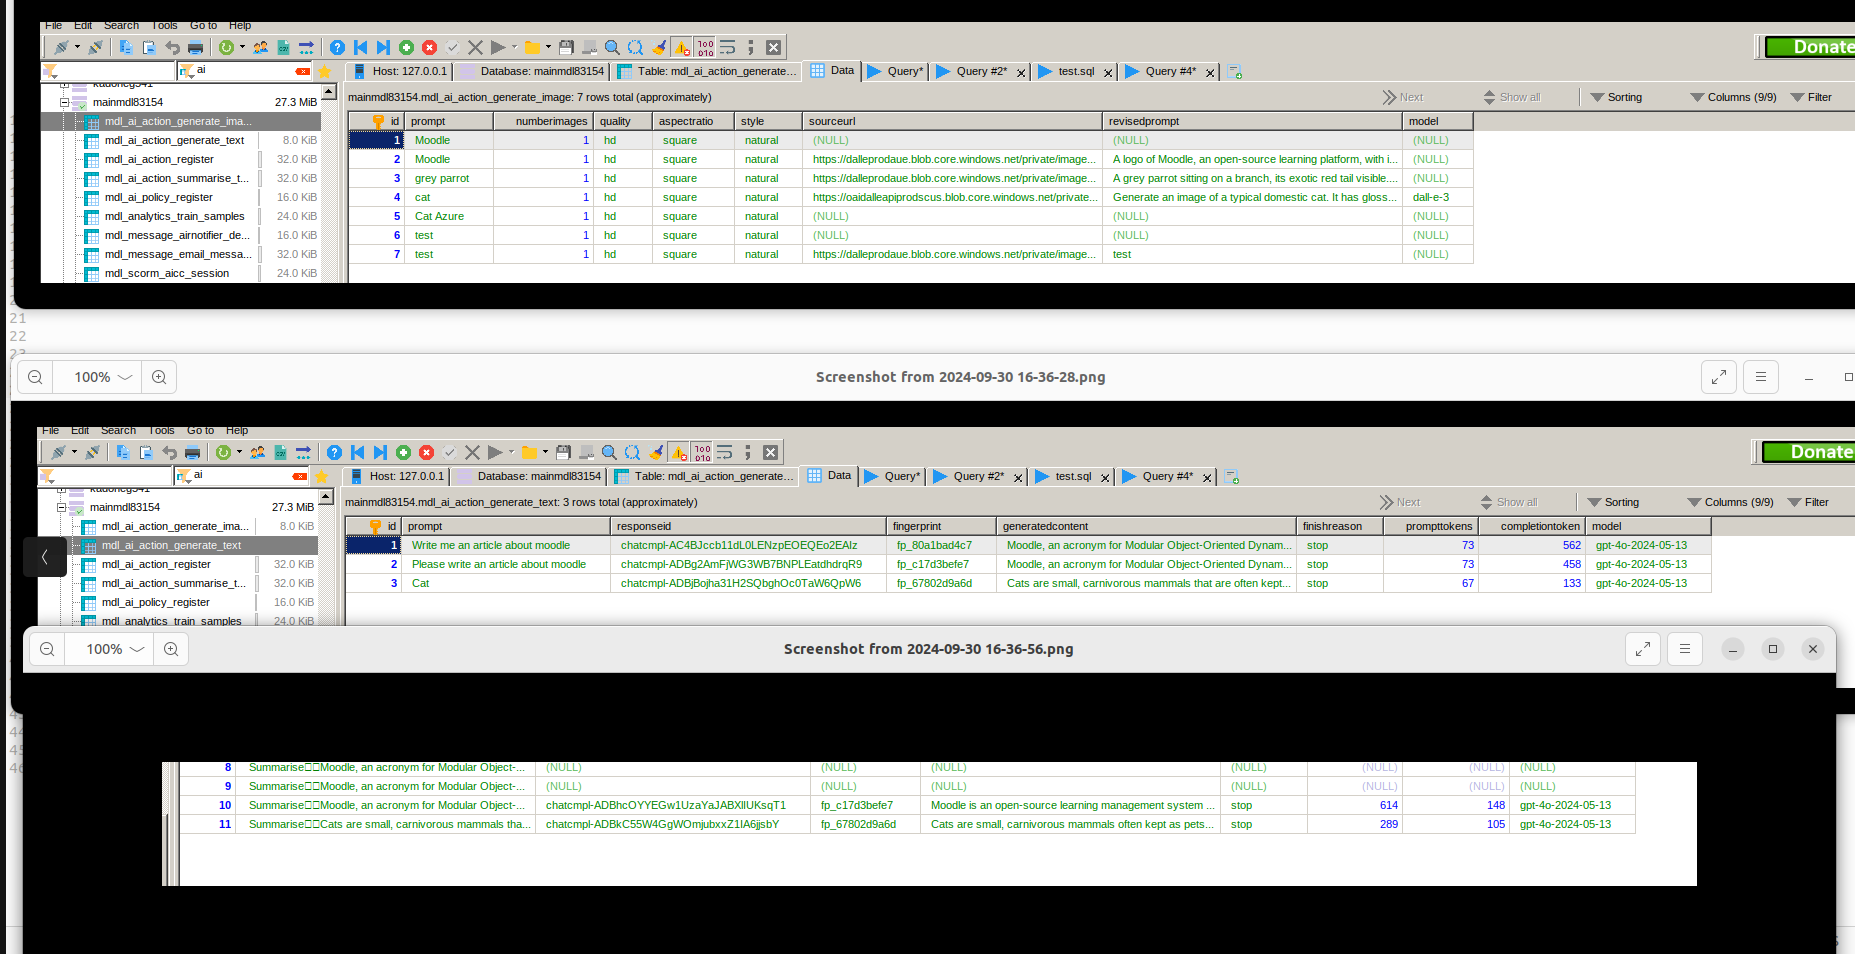This screenshot has height=954, width=1855.
Task: Open Tools menu in top screenshot
Action: [x=164, y=26]
